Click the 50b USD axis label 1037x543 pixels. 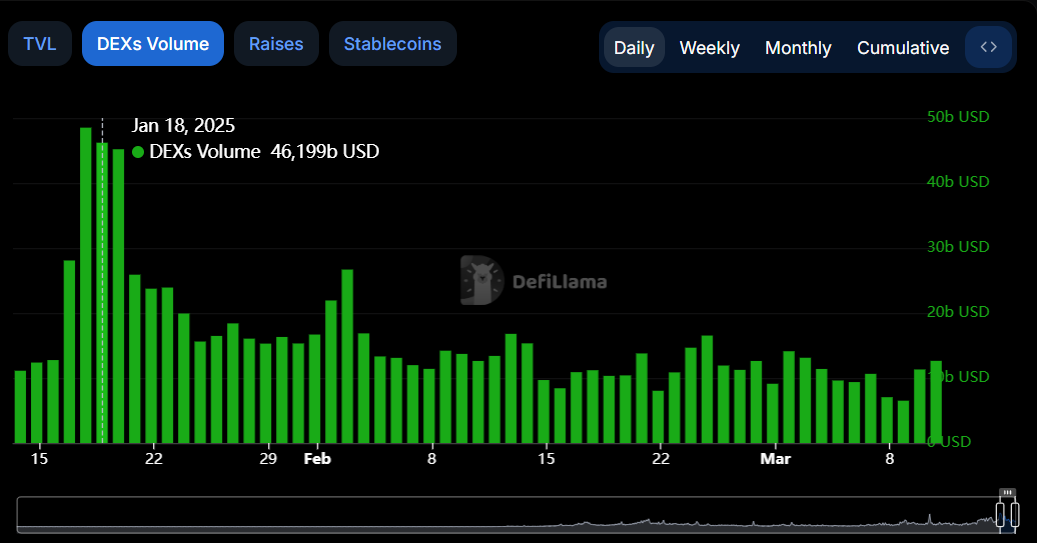point(958,117)
